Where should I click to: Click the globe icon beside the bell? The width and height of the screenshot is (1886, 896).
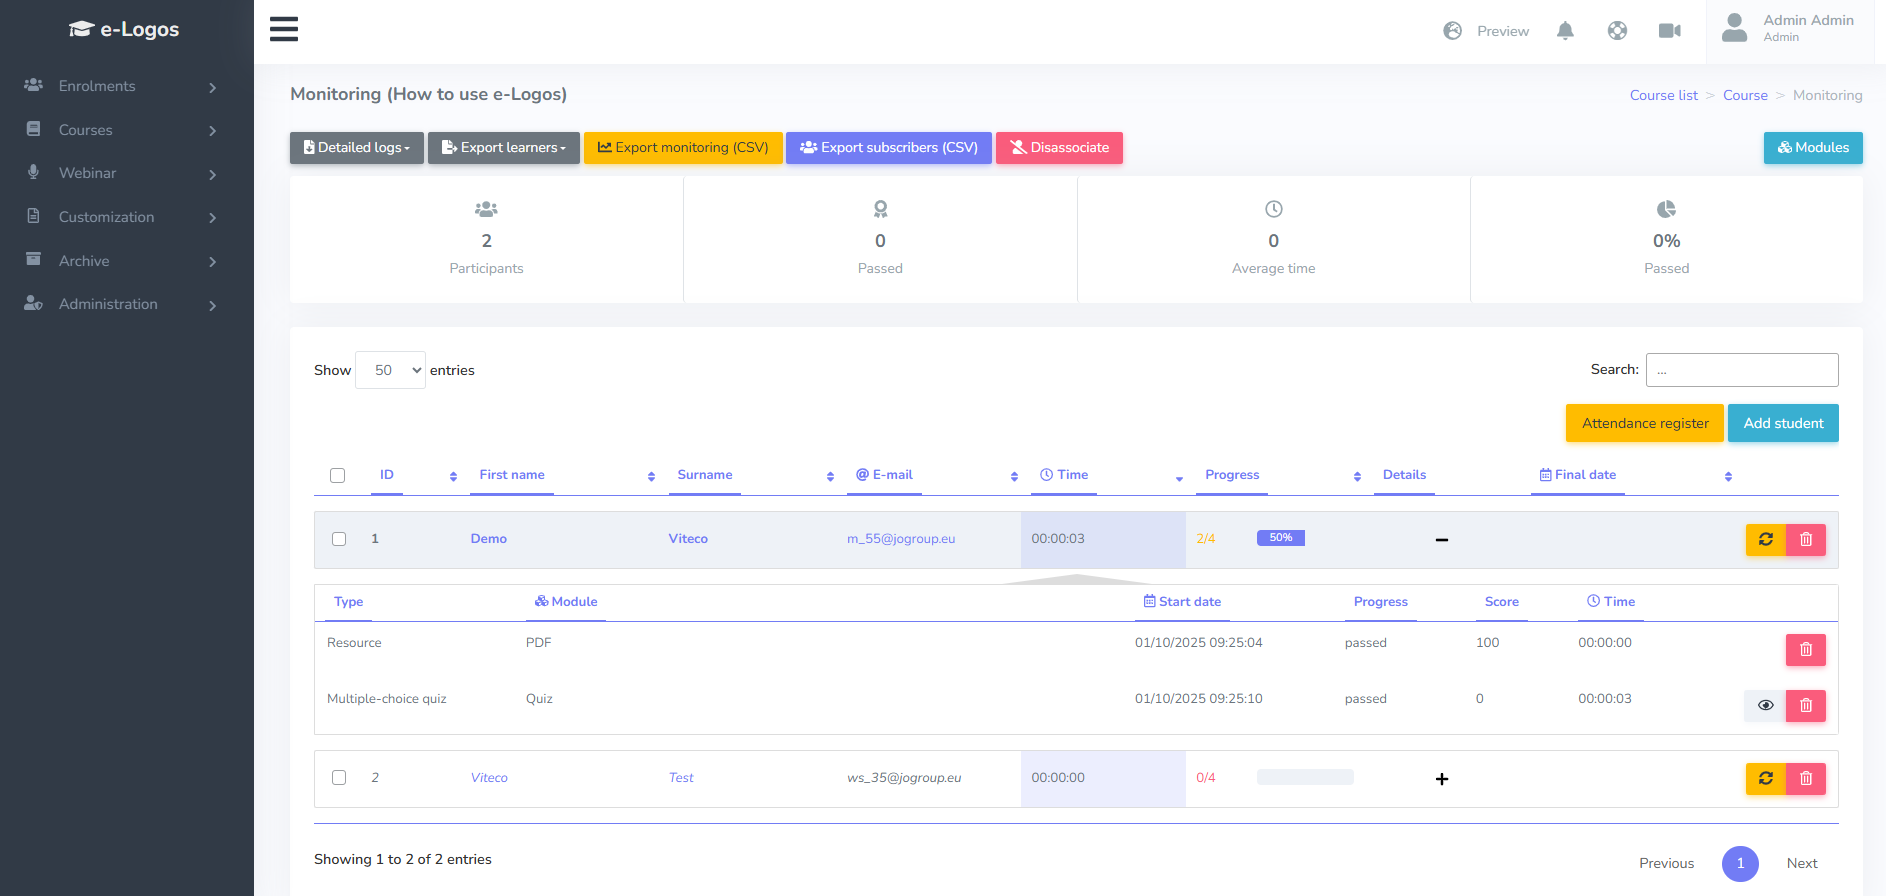(x=1617, y=31)
